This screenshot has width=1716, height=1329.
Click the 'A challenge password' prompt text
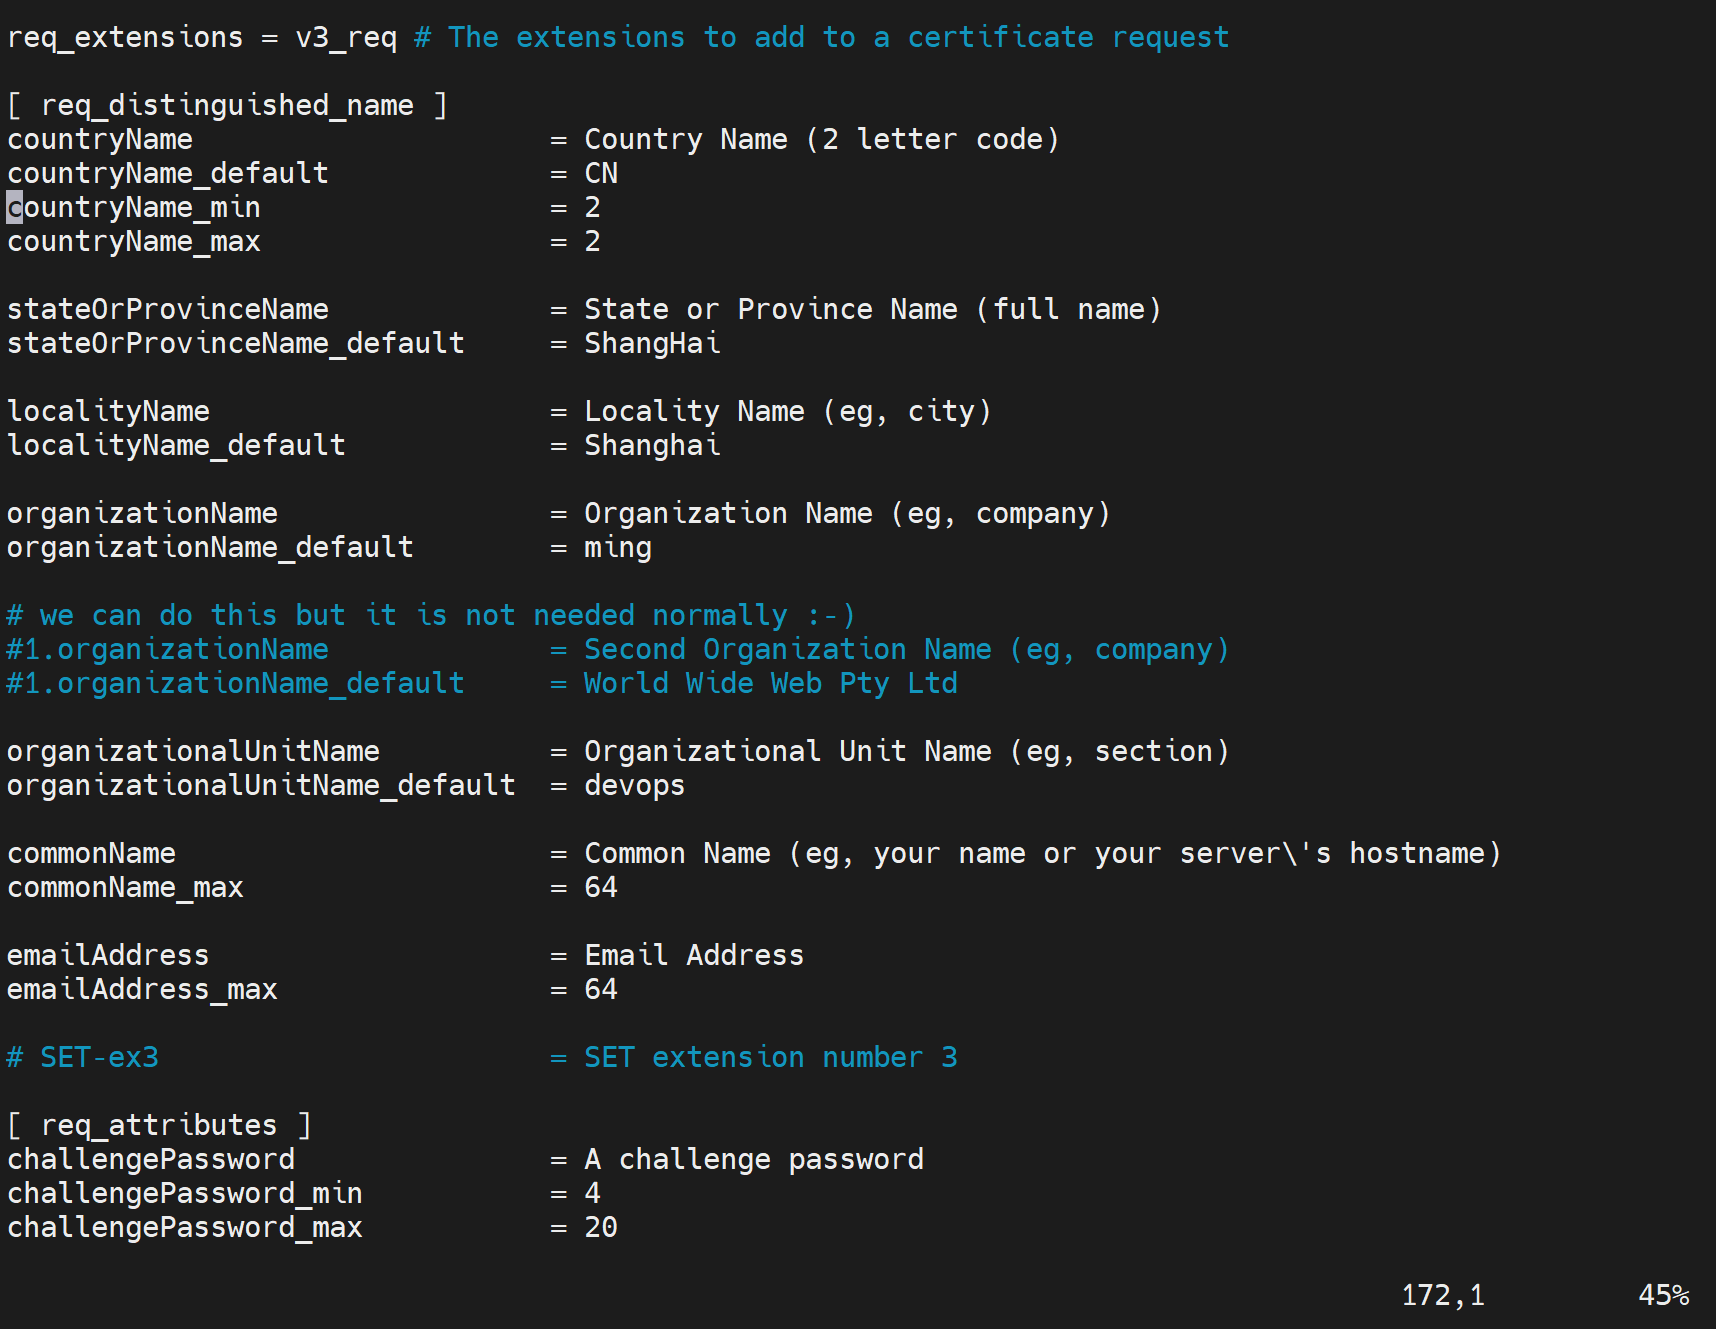(754, 1159)
